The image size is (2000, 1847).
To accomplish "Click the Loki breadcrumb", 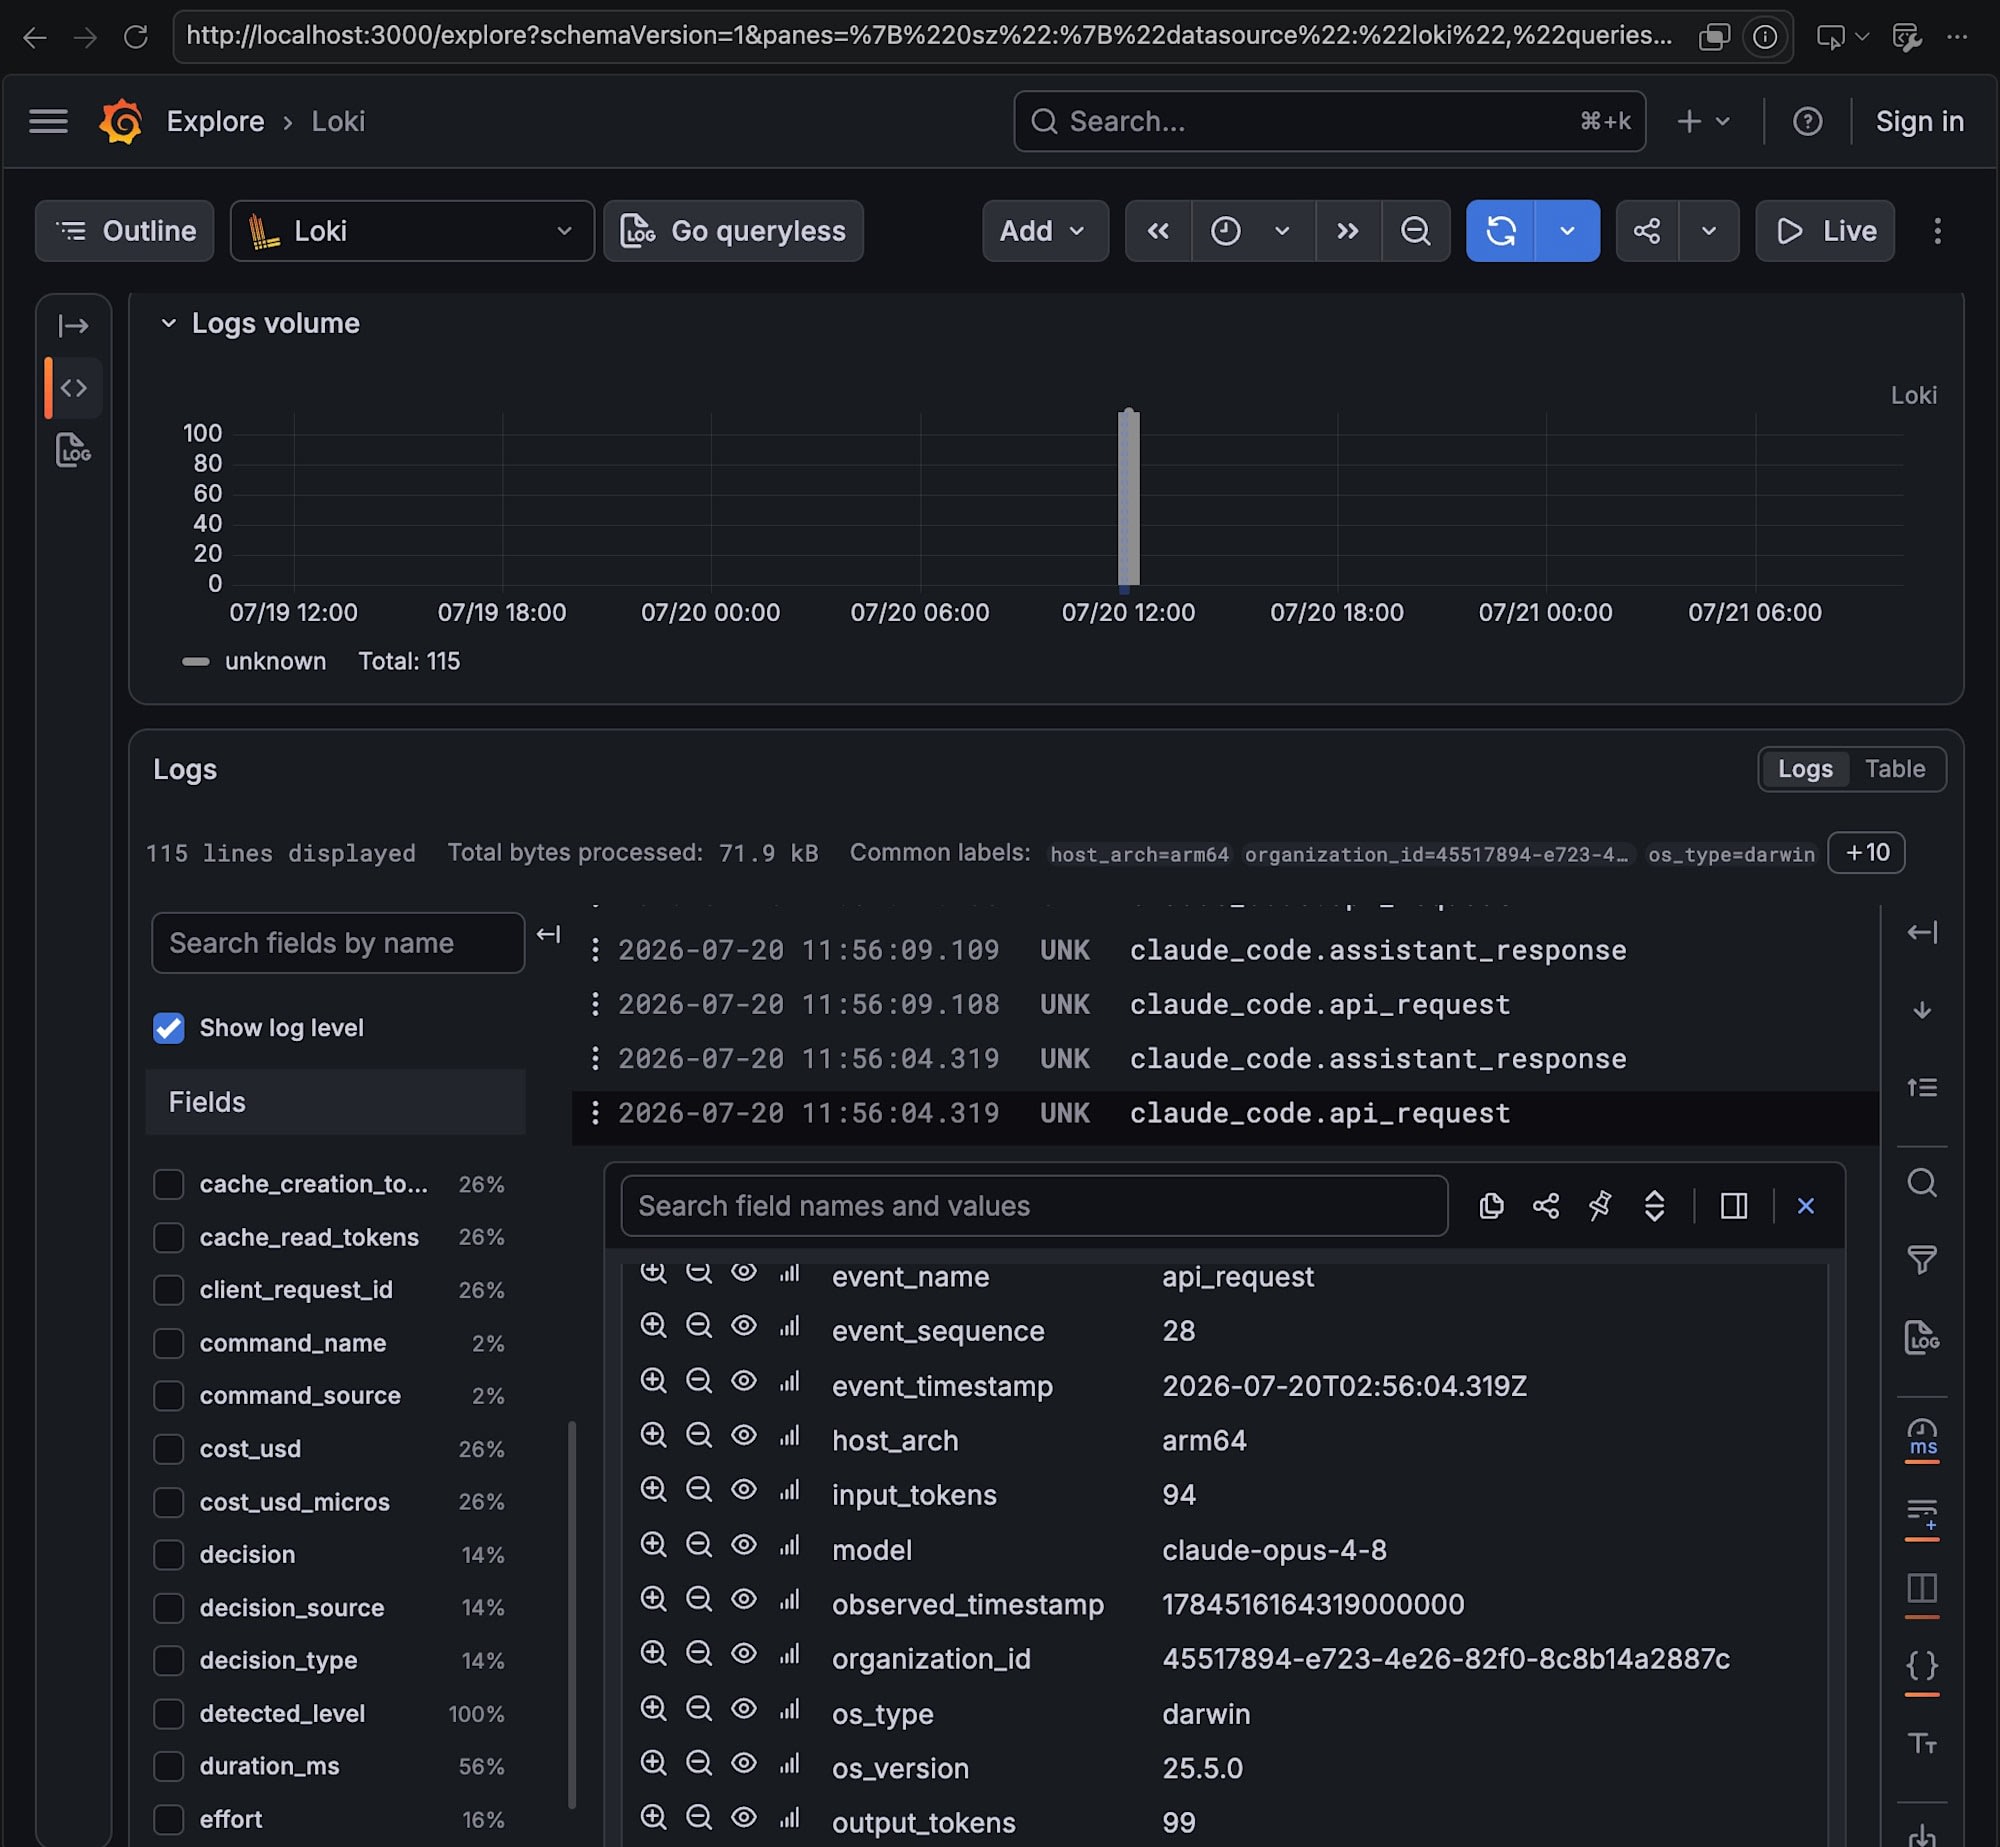I will tap(338, 121).
